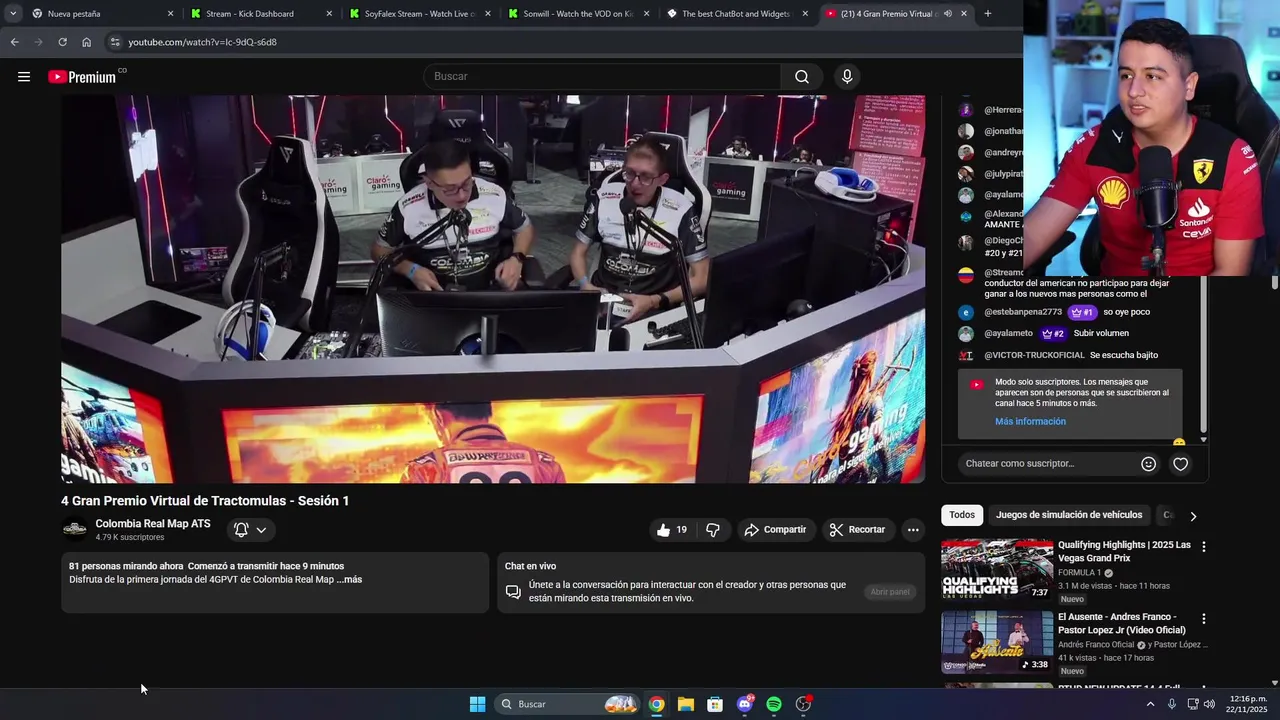Viewport: 1280px width, 720px height.
Task: Click the Recortar clip button
Action: (x=857, y=530)
